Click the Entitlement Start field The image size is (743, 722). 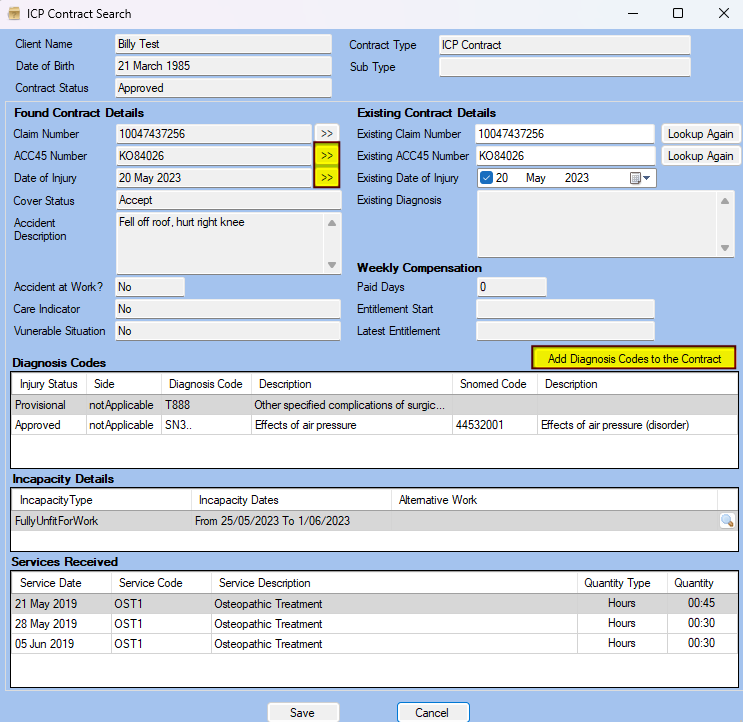click(x=565, y=309)
